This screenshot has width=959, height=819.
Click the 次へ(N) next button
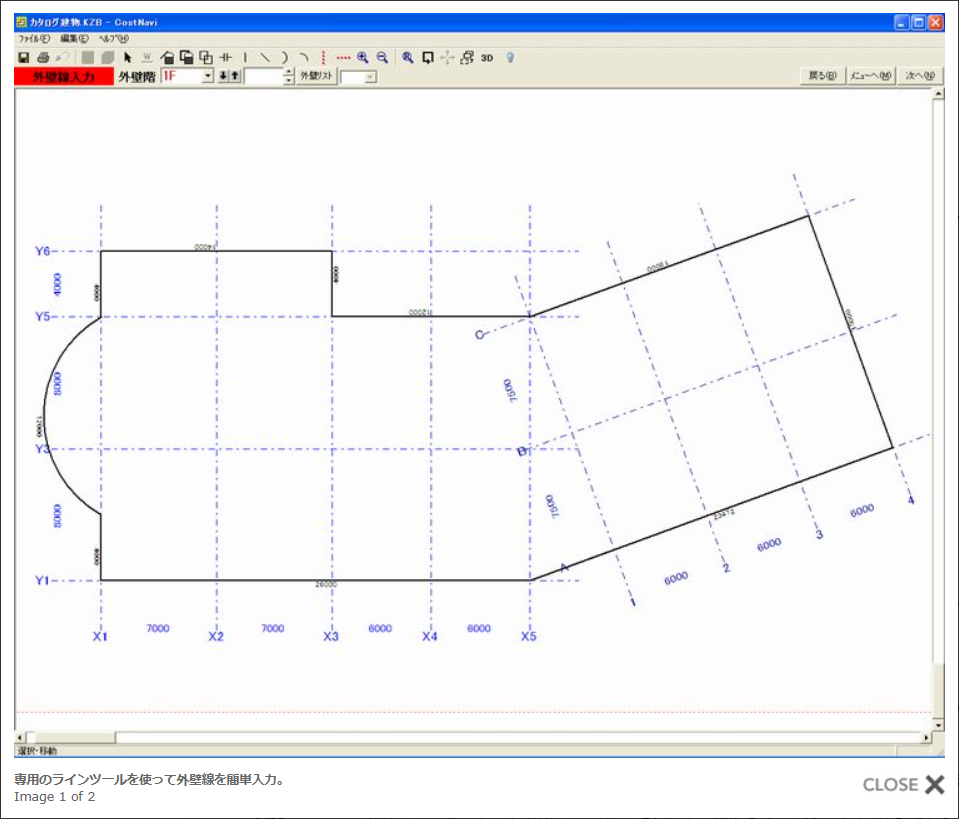(920, 76)
